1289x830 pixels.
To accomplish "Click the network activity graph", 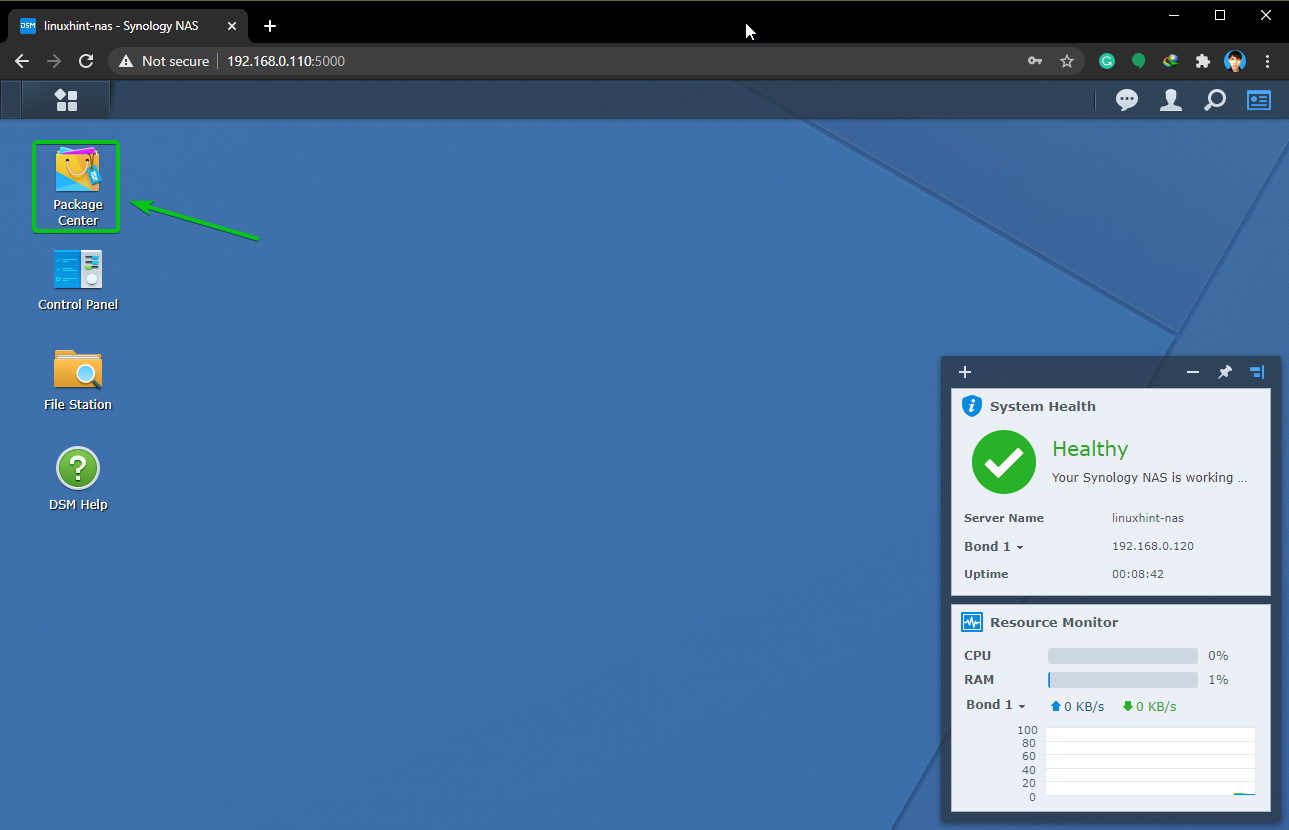I will tap(1150, 762).
